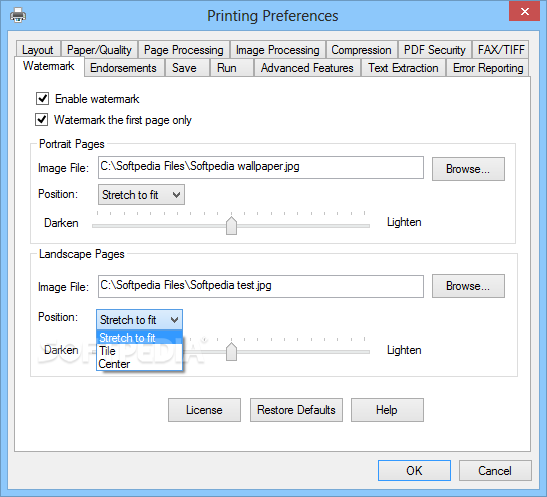Confirm settings with OK button
547x497 pixels.
pyautogui.click(x=414, y=470)
